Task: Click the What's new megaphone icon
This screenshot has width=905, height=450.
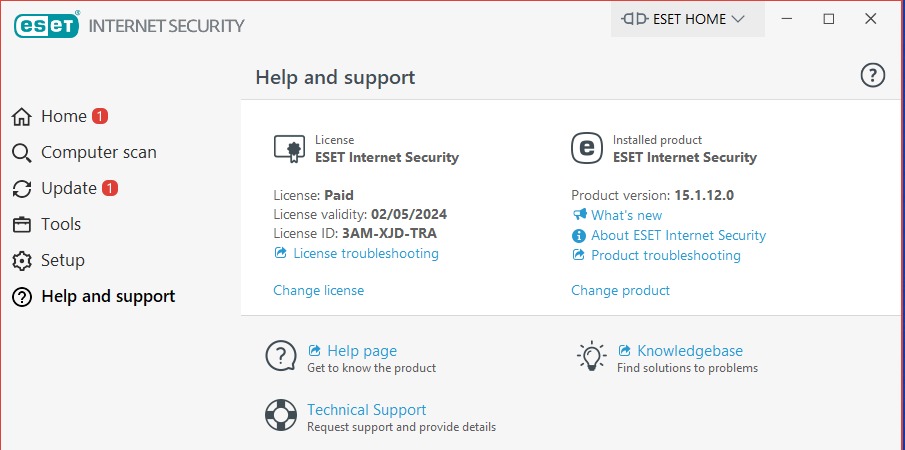Action: [579, 215]
